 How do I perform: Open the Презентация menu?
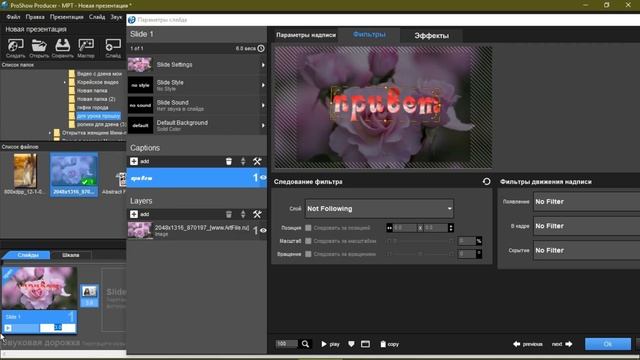(67, 17)
